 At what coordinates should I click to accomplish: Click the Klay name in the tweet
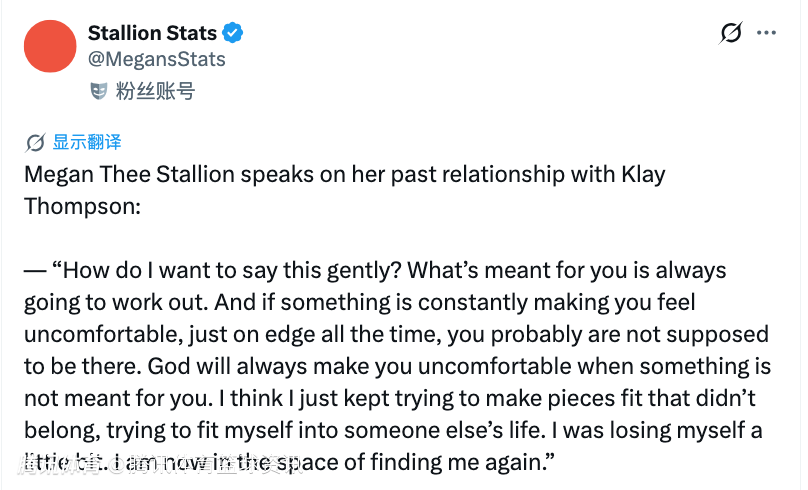click(x=644, y=175)
